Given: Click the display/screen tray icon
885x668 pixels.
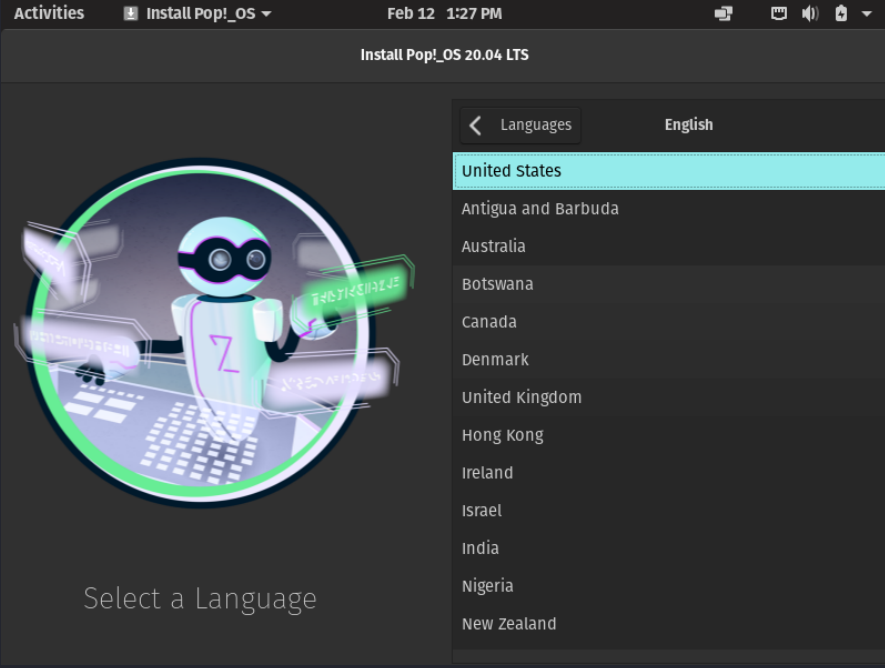Looking at the screenshot, I should pos(724,13).
